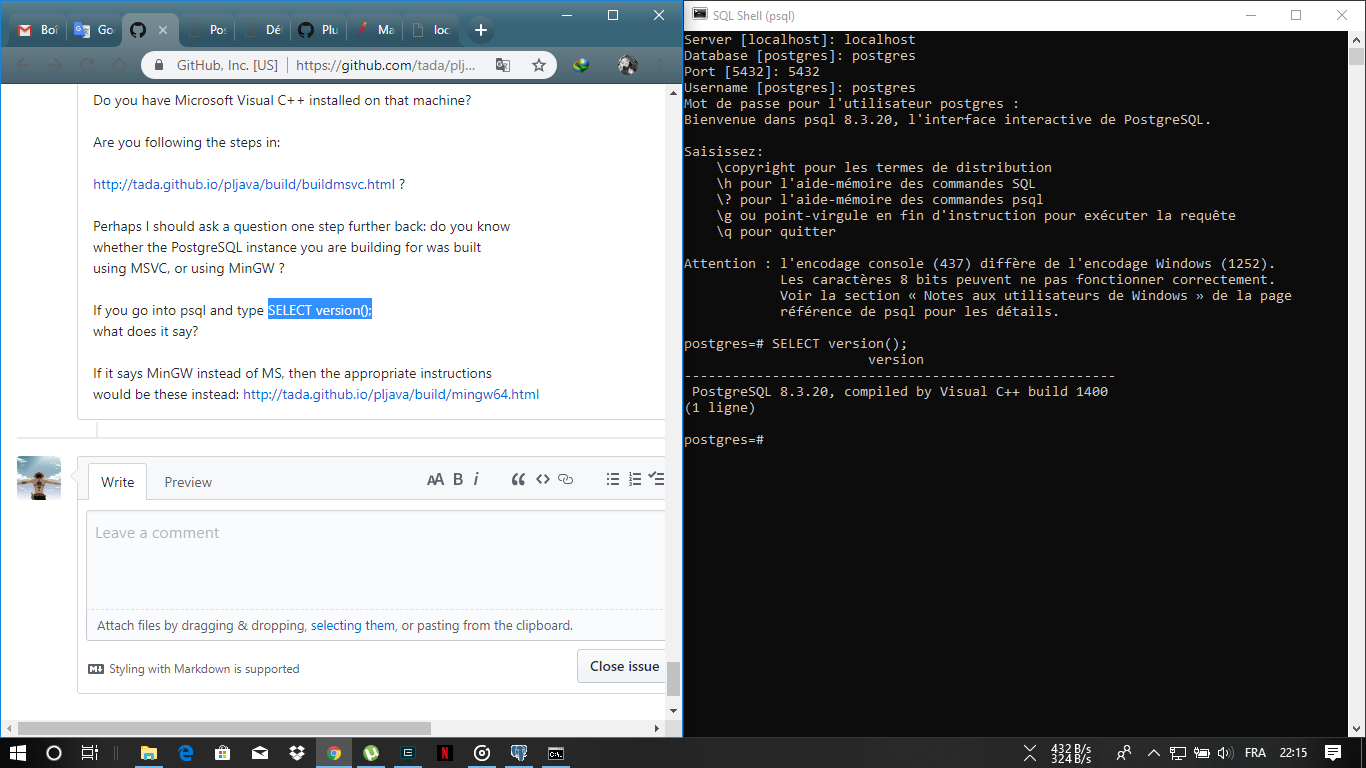Insert a task list

[x=657, y=479]
